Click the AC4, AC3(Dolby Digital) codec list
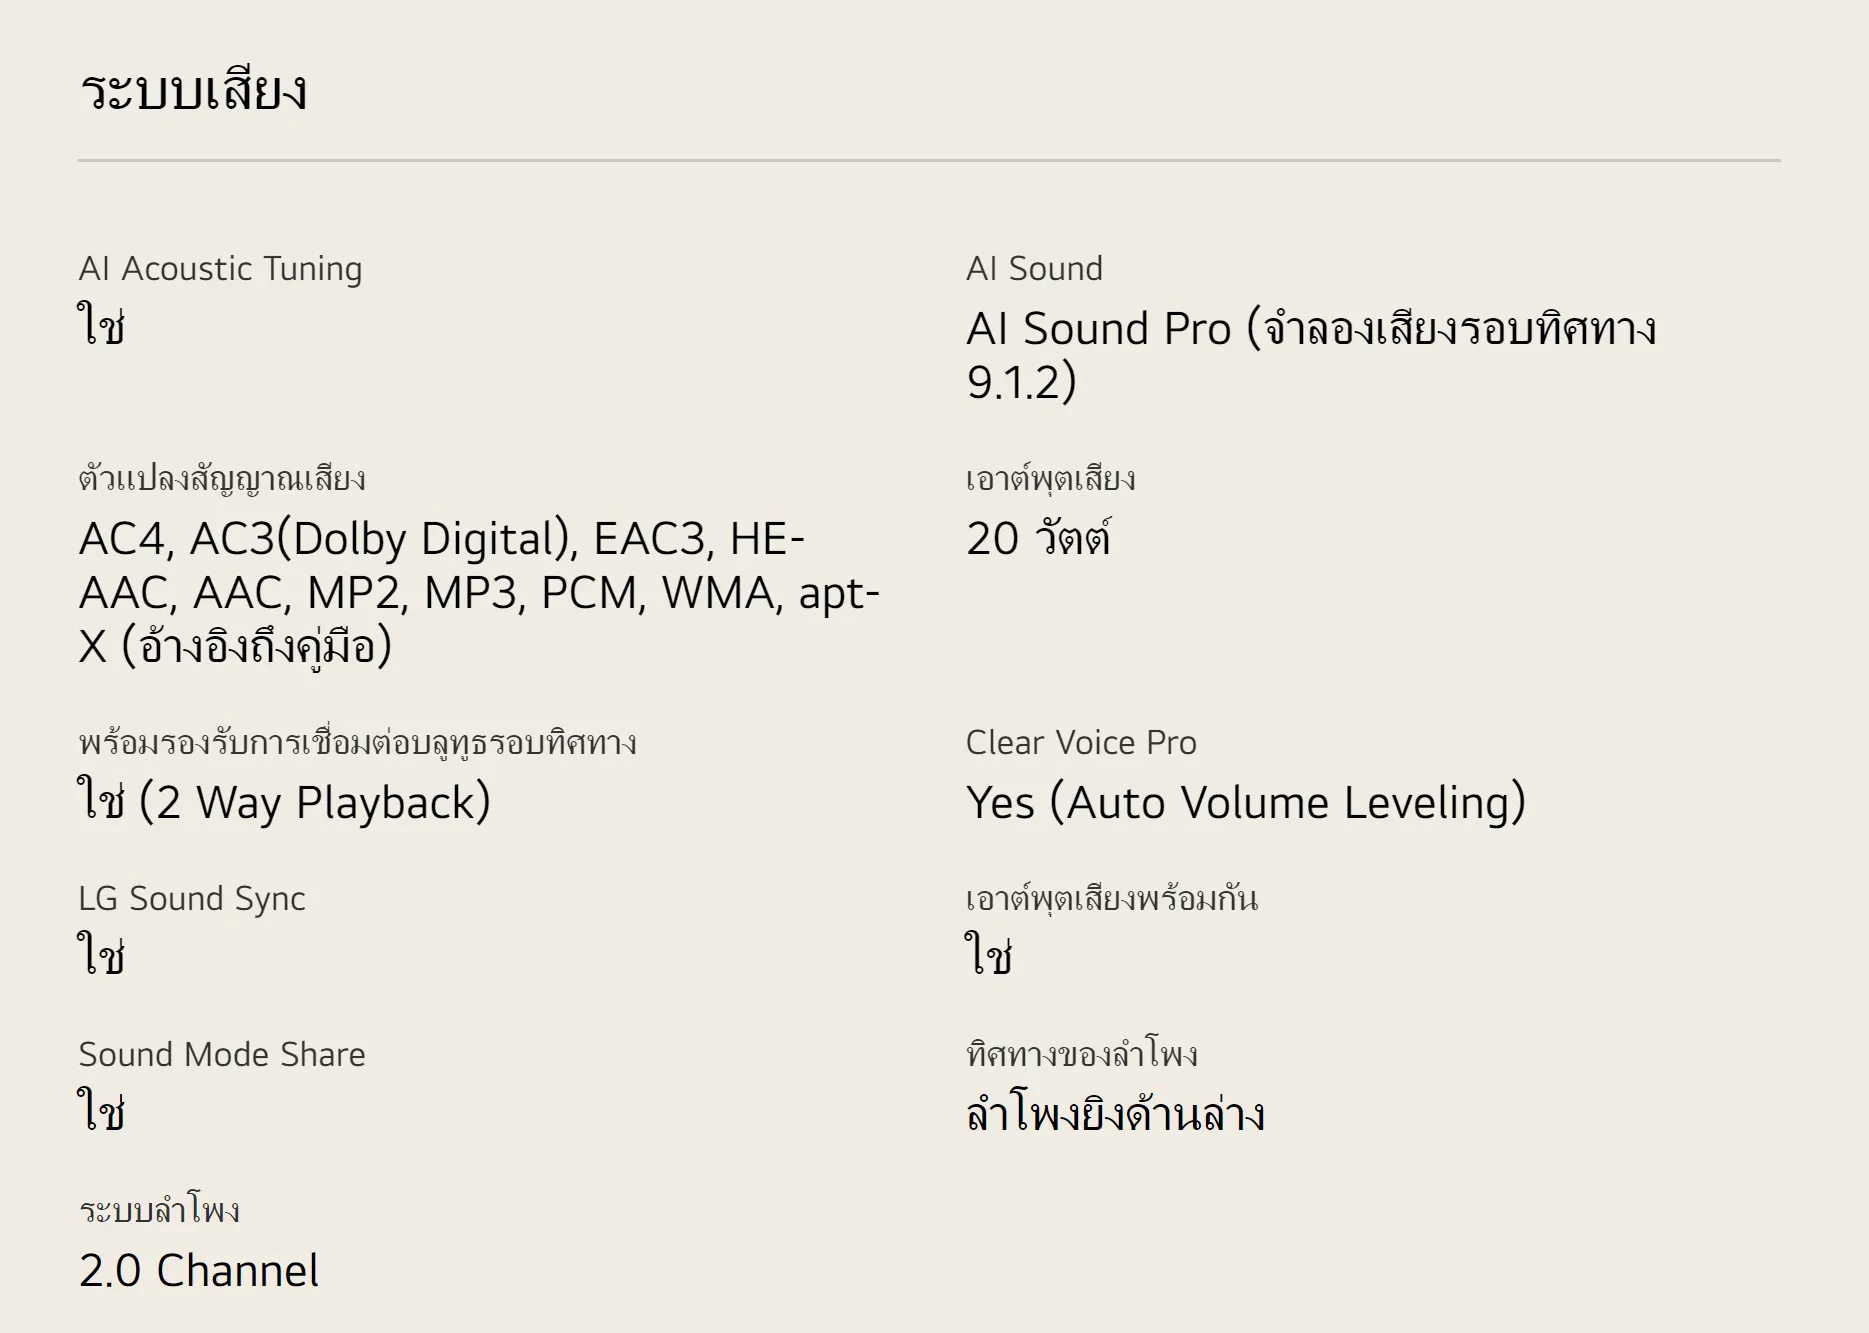This screenshot has width=1869, height=1333. point(478,592)
